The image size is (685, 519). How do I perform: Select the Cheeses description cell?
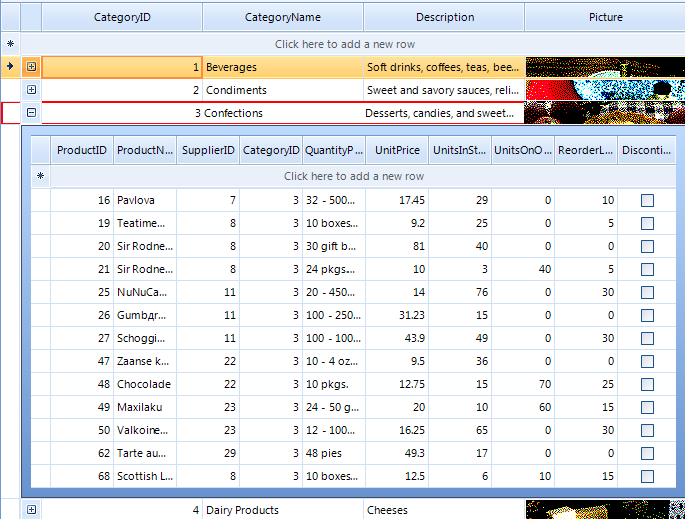click(x=444, y=509)
